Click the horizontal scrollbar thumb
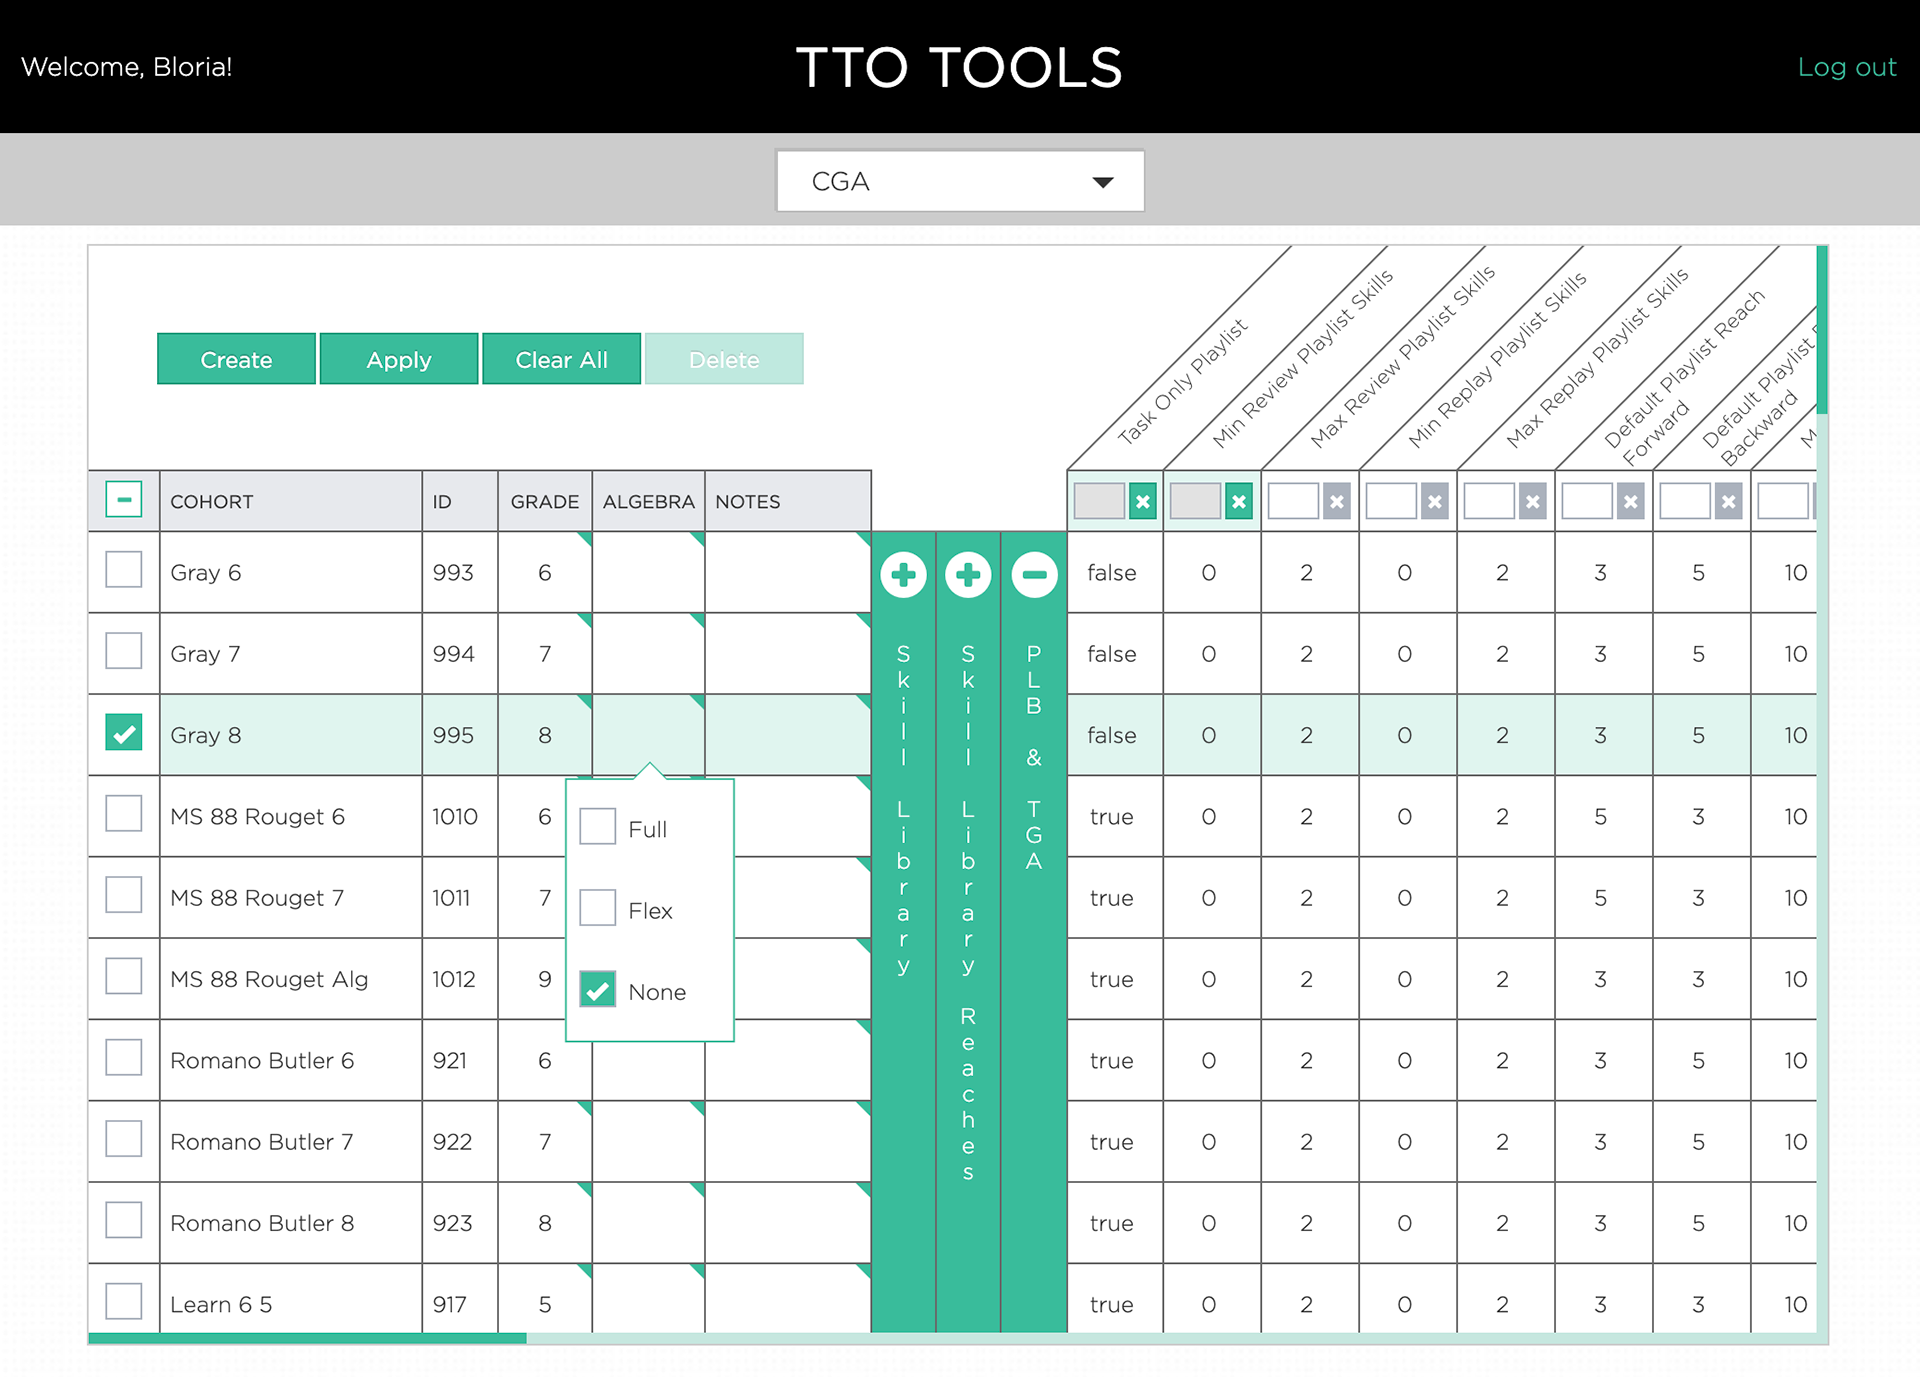 point(307,1338)
